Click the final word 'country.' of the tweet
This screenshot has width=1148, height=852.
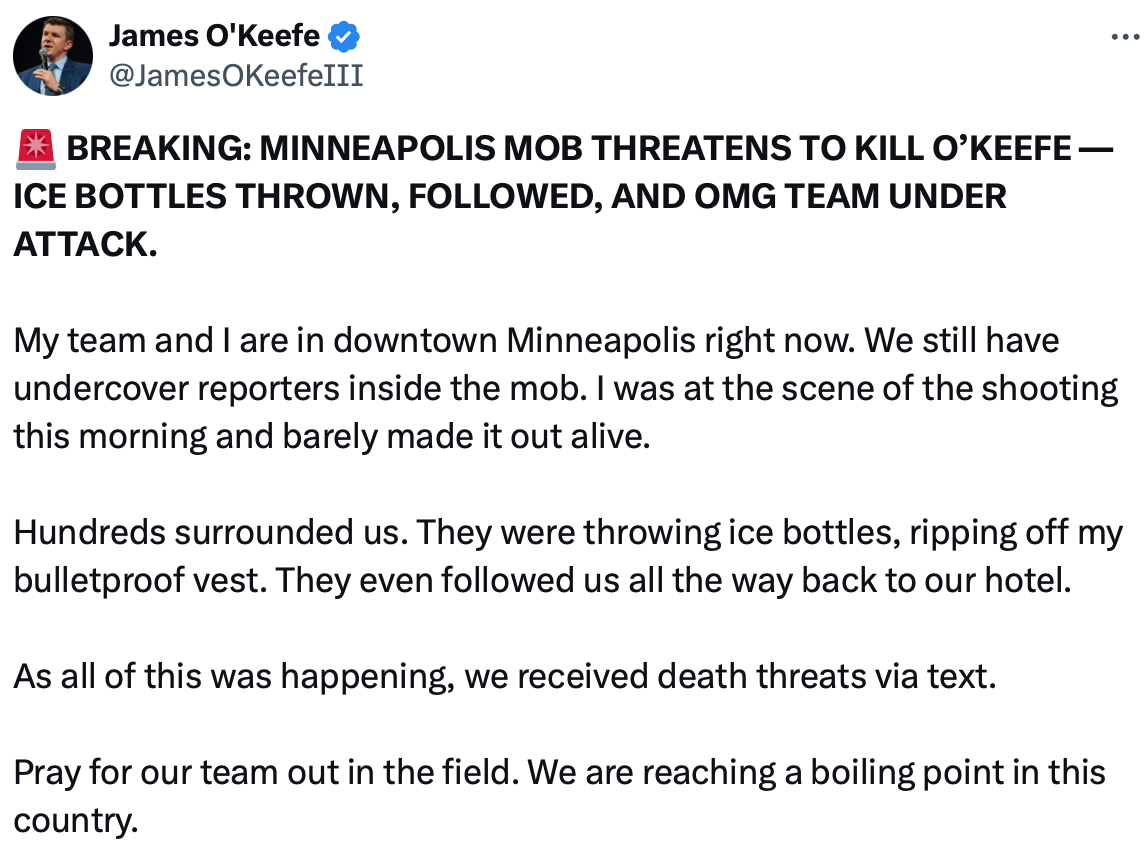click(x=74, y=821)
